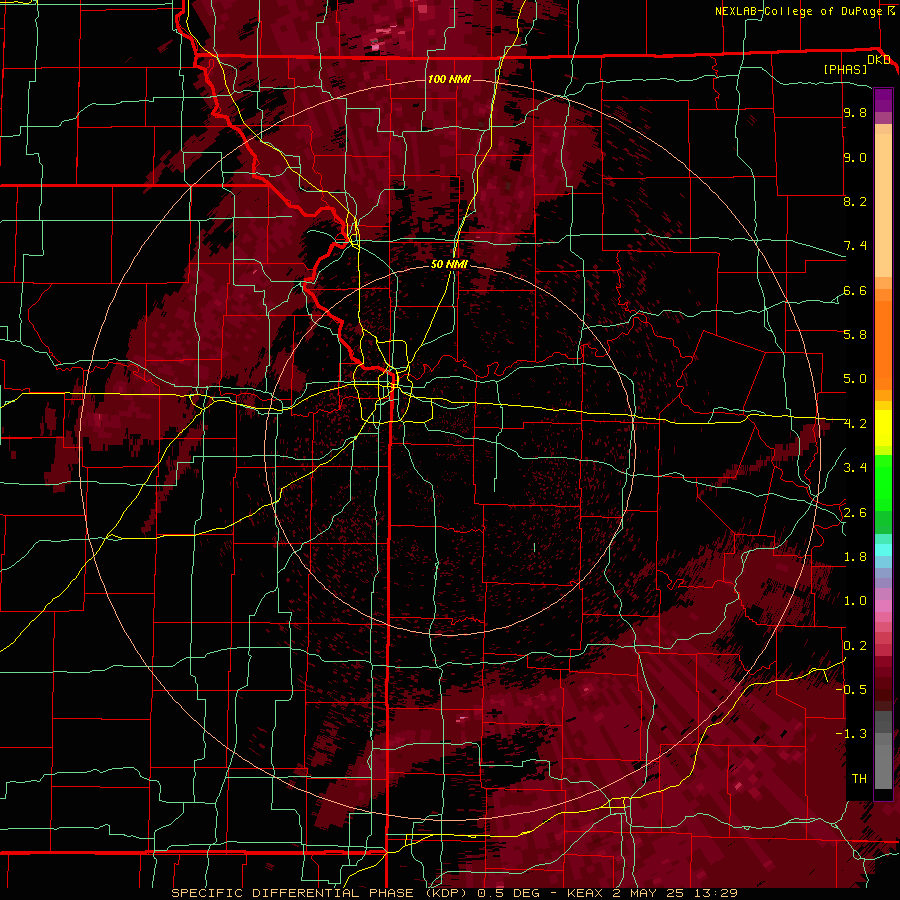Click the 2.6 legend scale value
The width and height of the screenshot is (900, 900).
(855, 513)
